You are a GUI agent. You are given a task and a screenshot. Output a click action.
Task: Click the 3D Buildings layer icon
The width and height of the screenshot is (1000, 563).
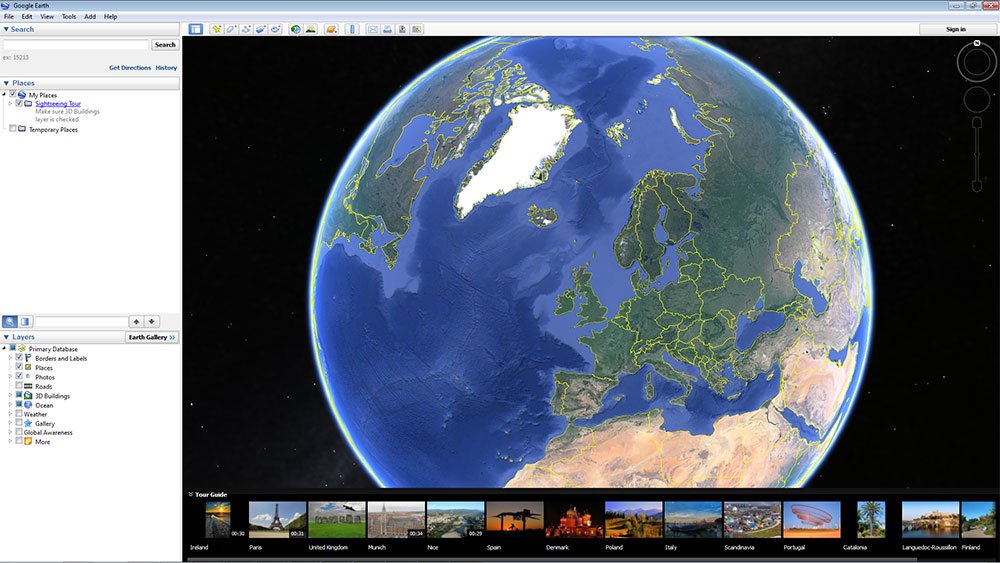tap(28, 396)
